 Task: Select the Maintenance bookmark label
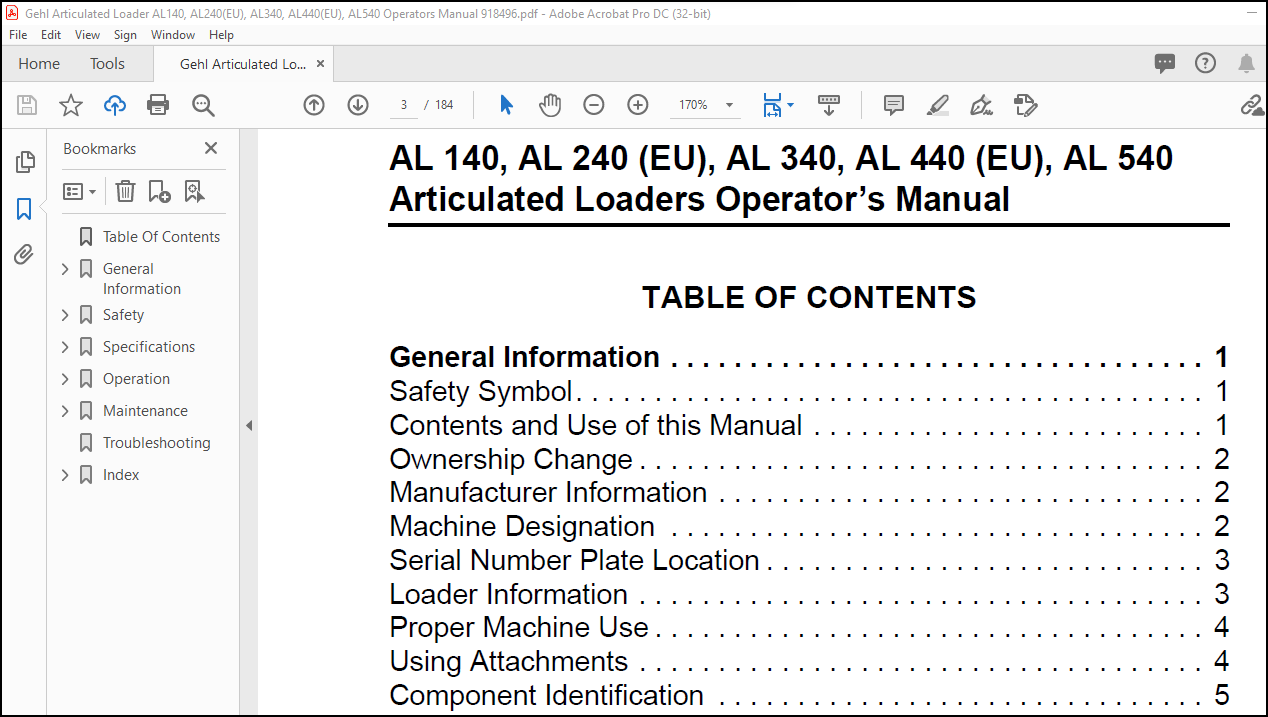point(145,411)
